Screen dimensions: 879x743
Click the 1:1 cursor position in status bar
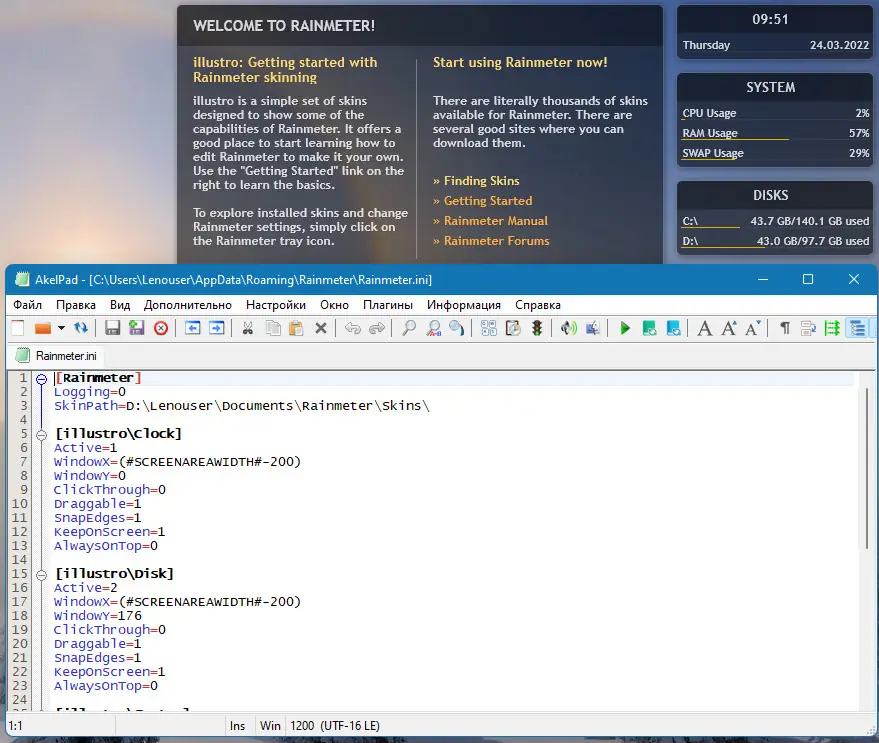(16, 726)
